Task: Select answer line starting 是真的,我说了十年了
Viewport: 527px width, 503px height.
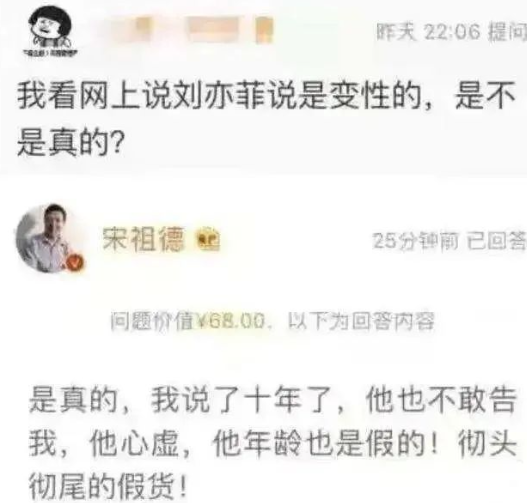Action: pyautogui.click(x=273, y=400)
